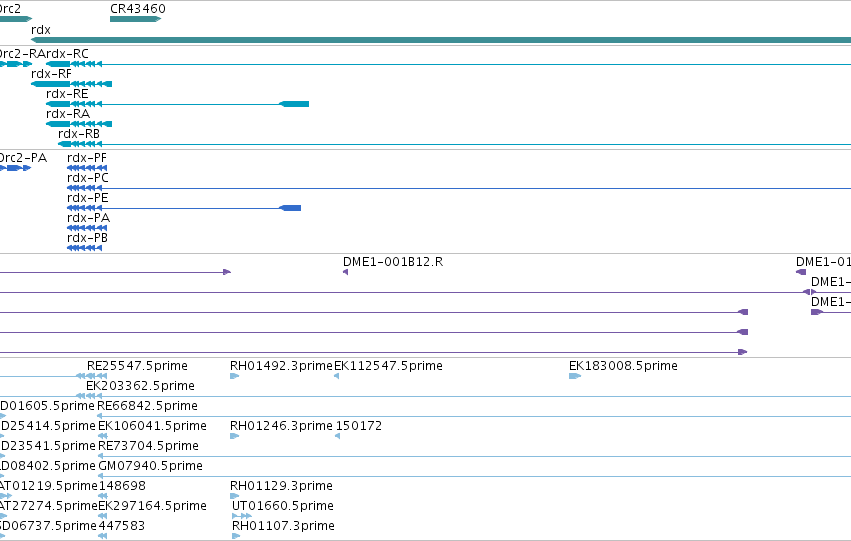Select the RH01107.3prime EST label

pyautogui.click(x=283, y=527)
